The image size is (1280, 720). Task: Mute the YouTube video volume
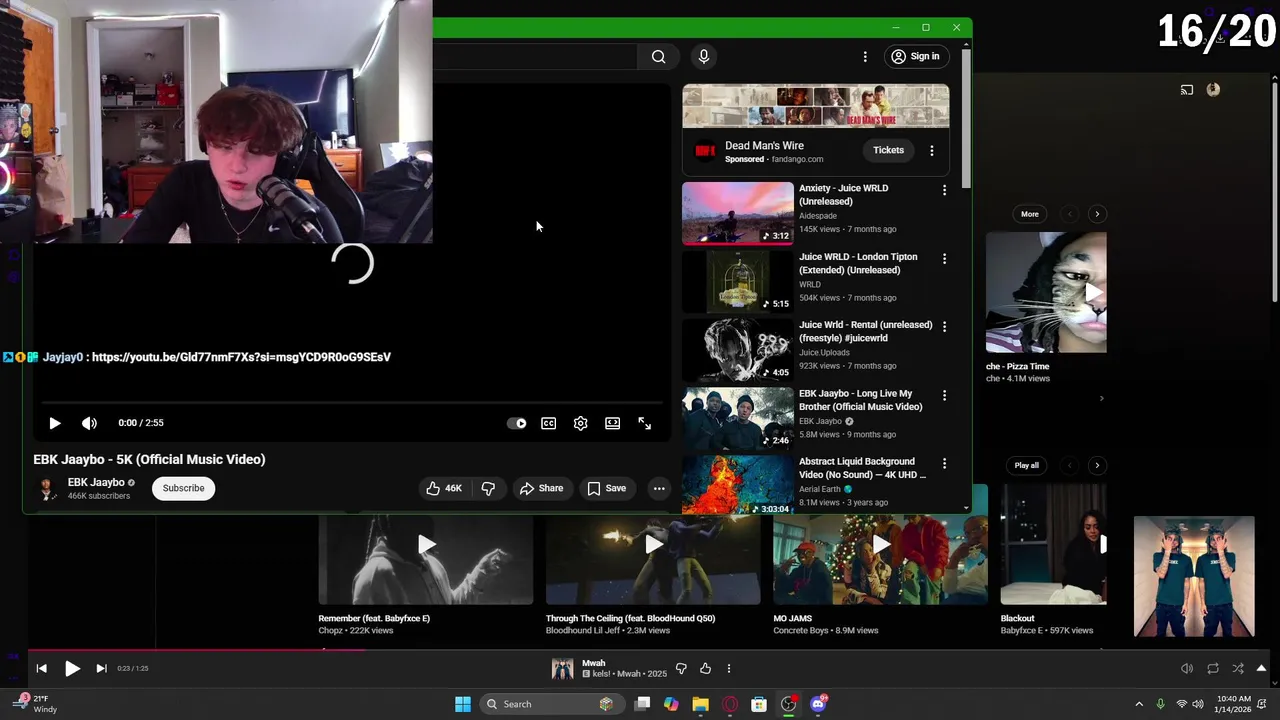[x=89, y=423]
